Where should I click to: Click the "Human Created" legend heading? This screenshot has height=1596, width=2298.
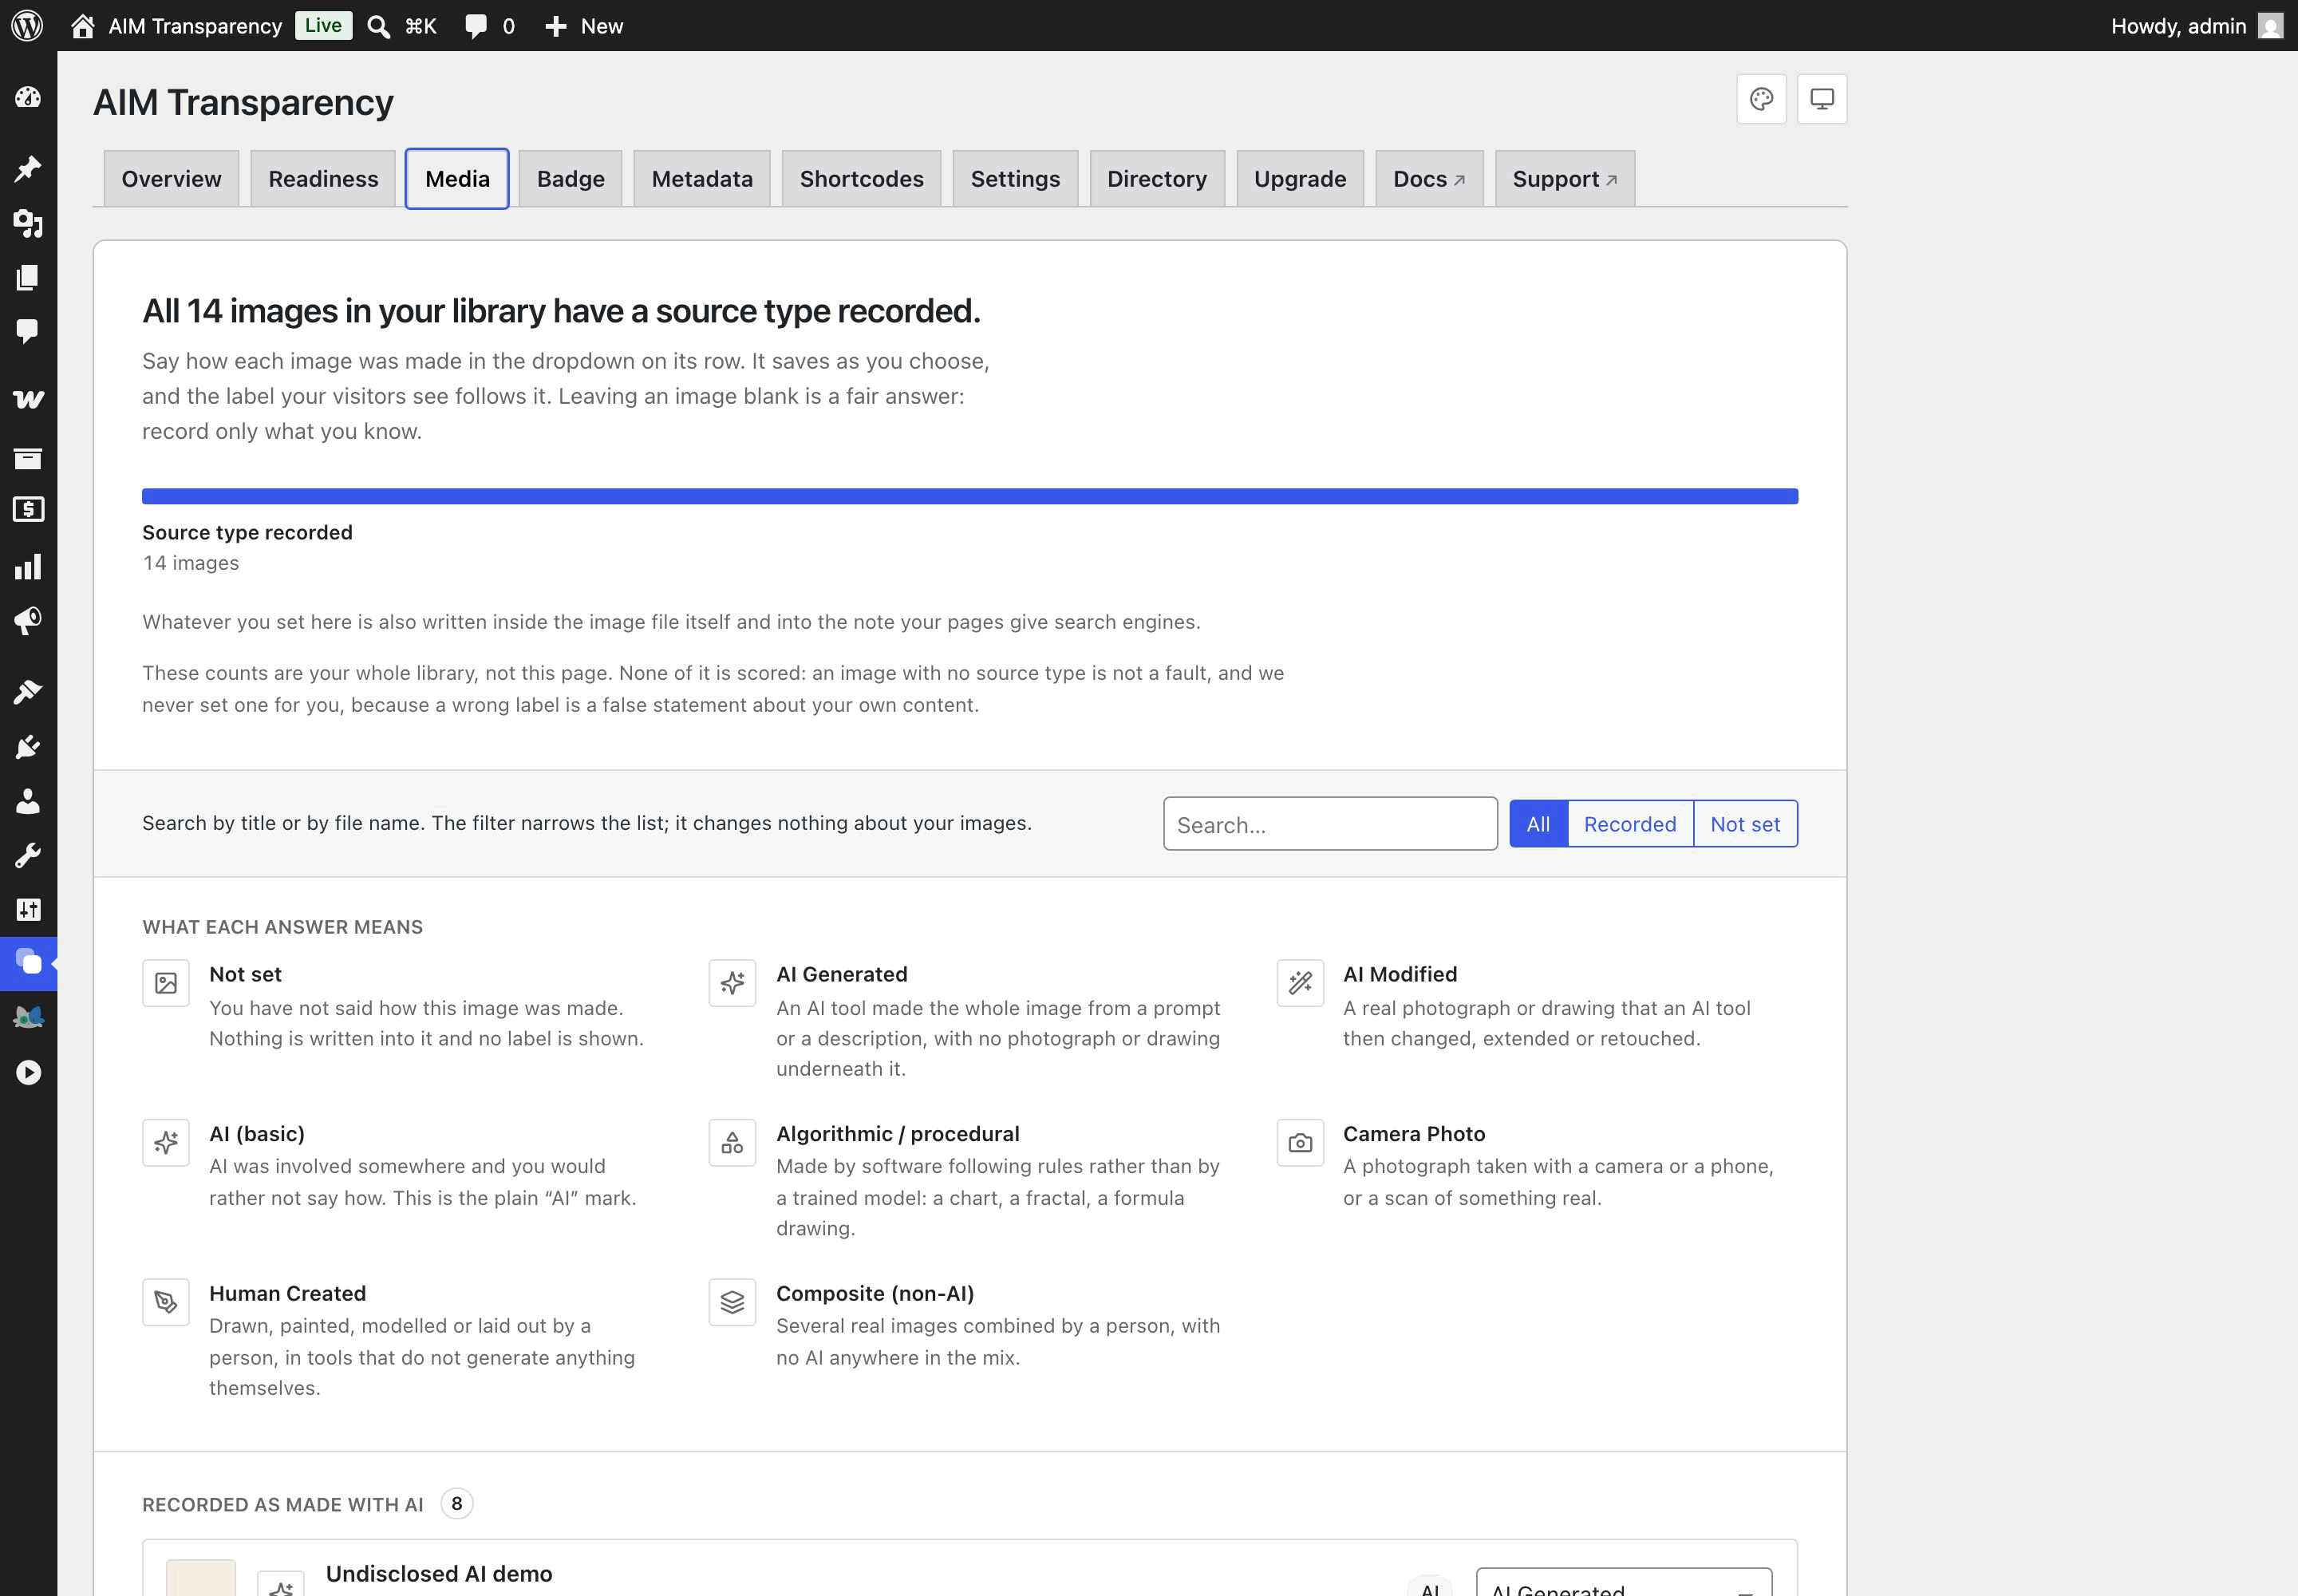click(287, 1293)
